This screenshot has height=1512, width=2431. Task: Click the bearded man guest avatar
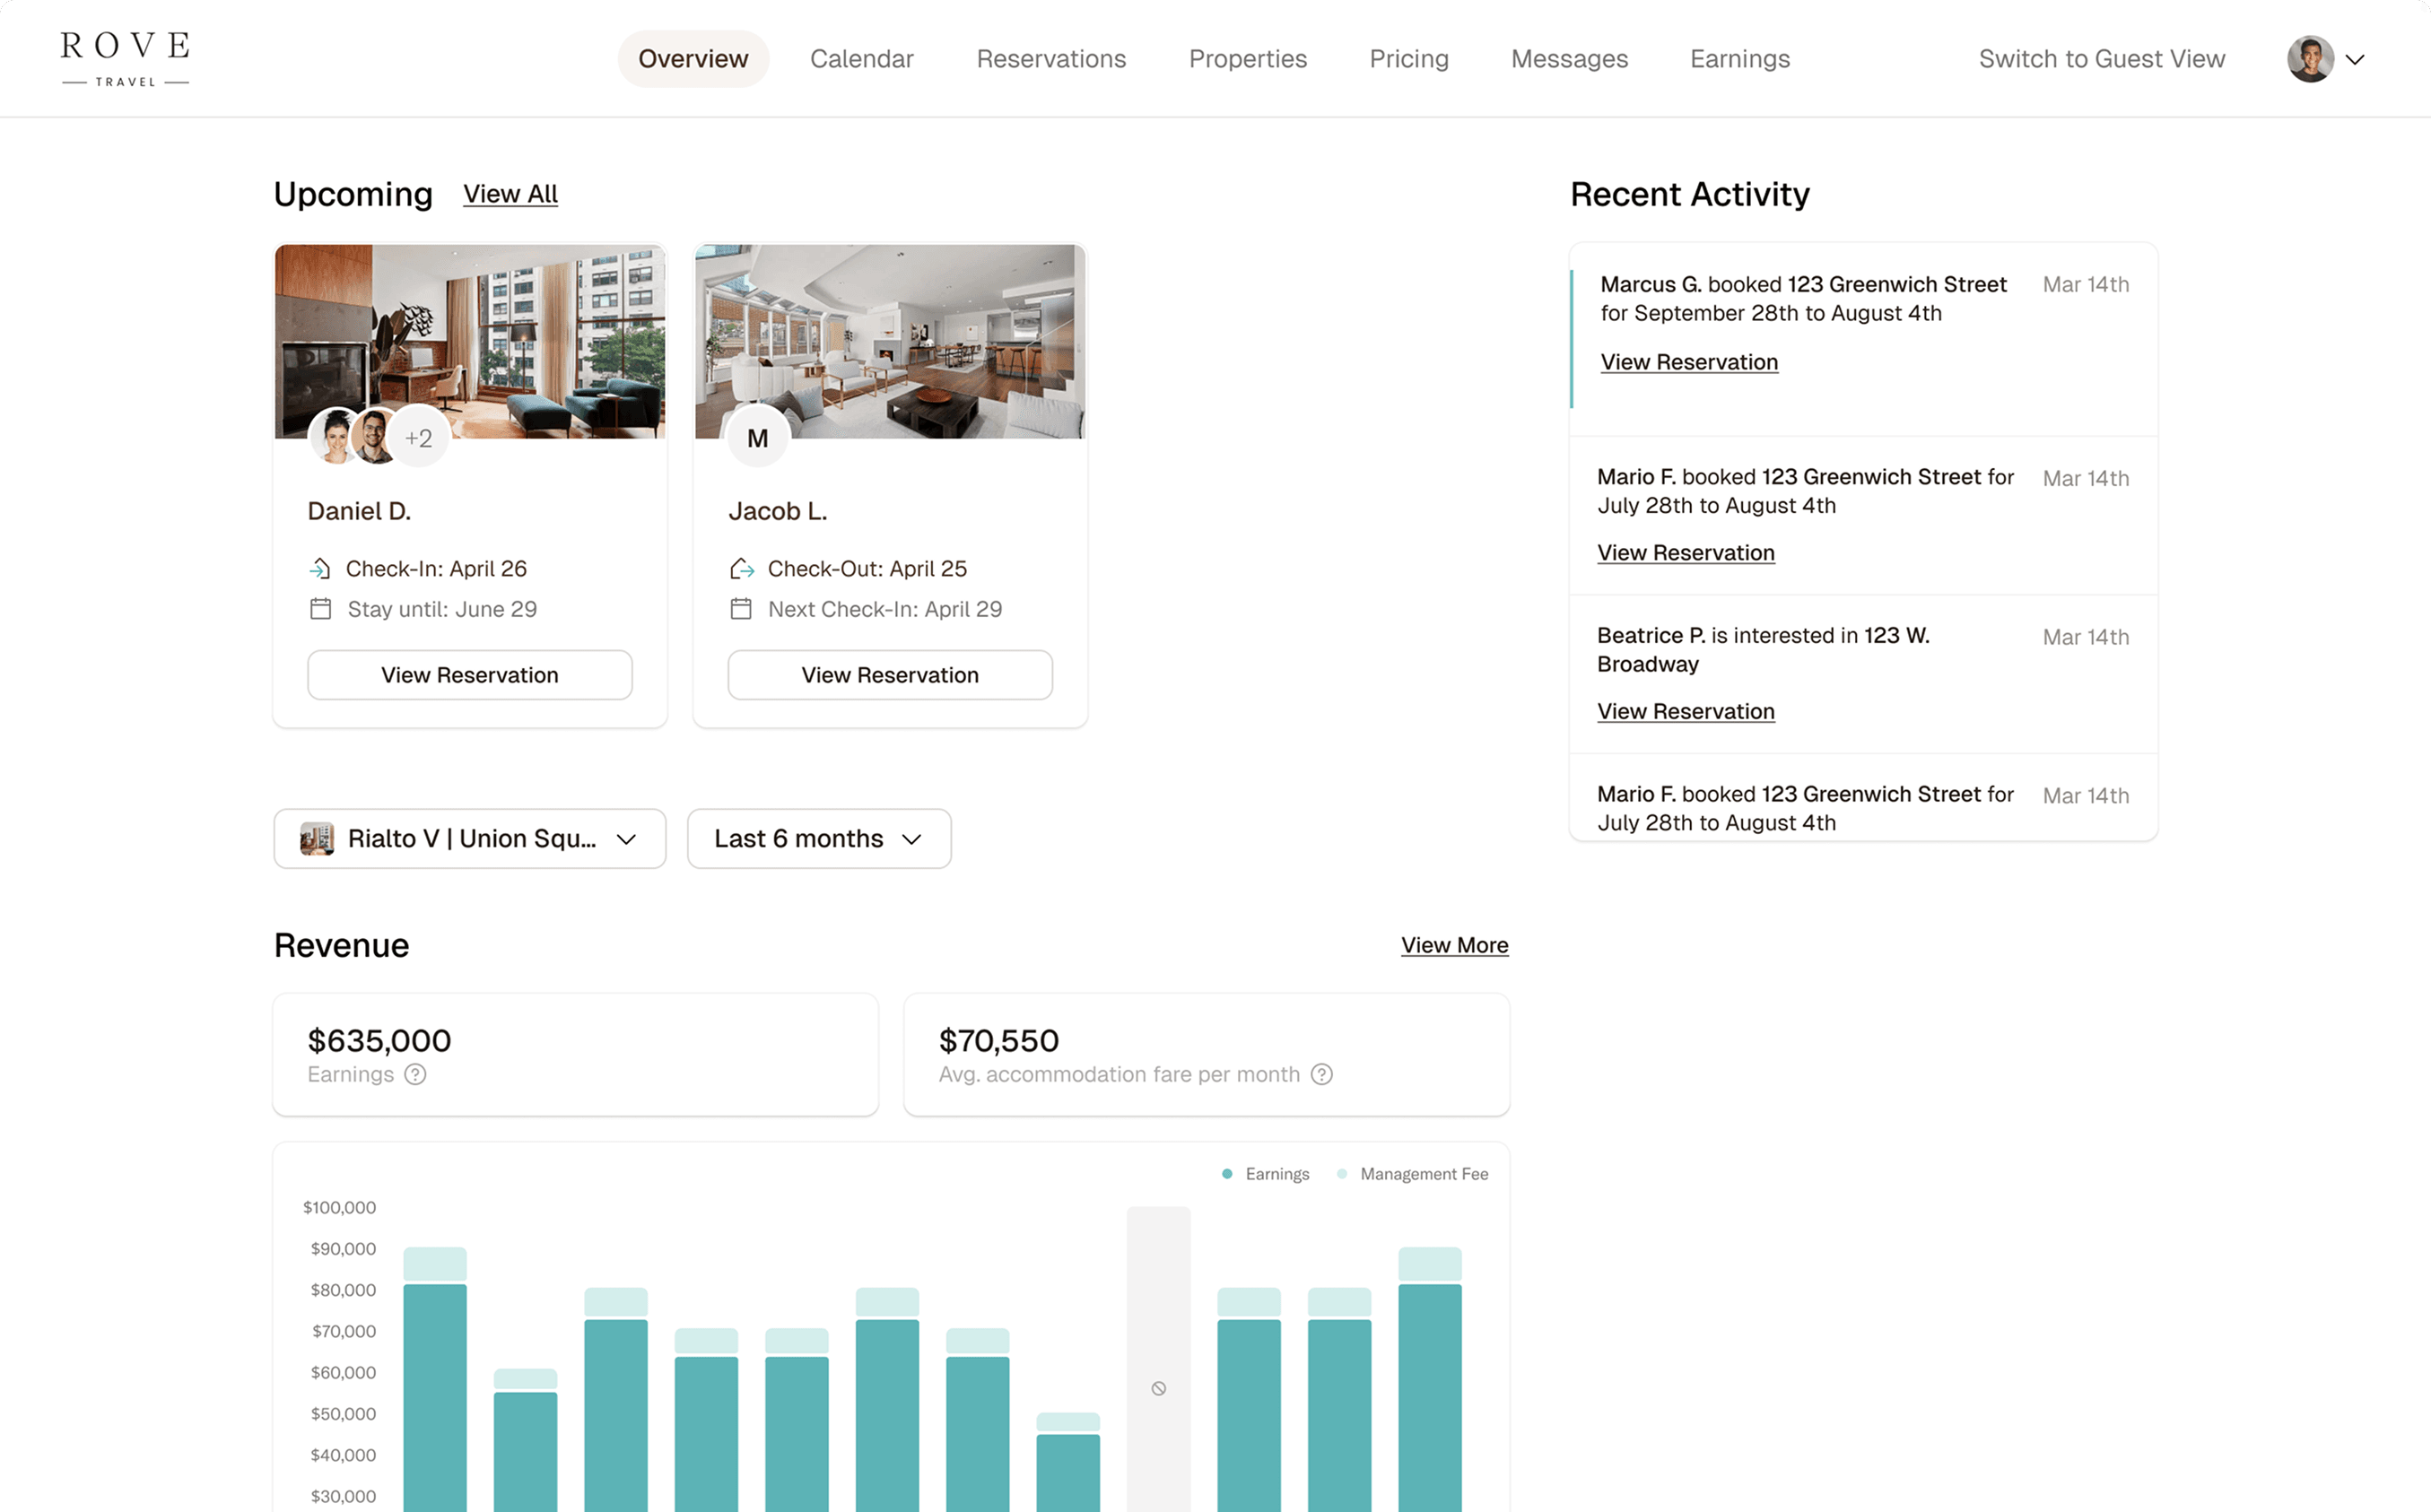click(x=376, y=437)
